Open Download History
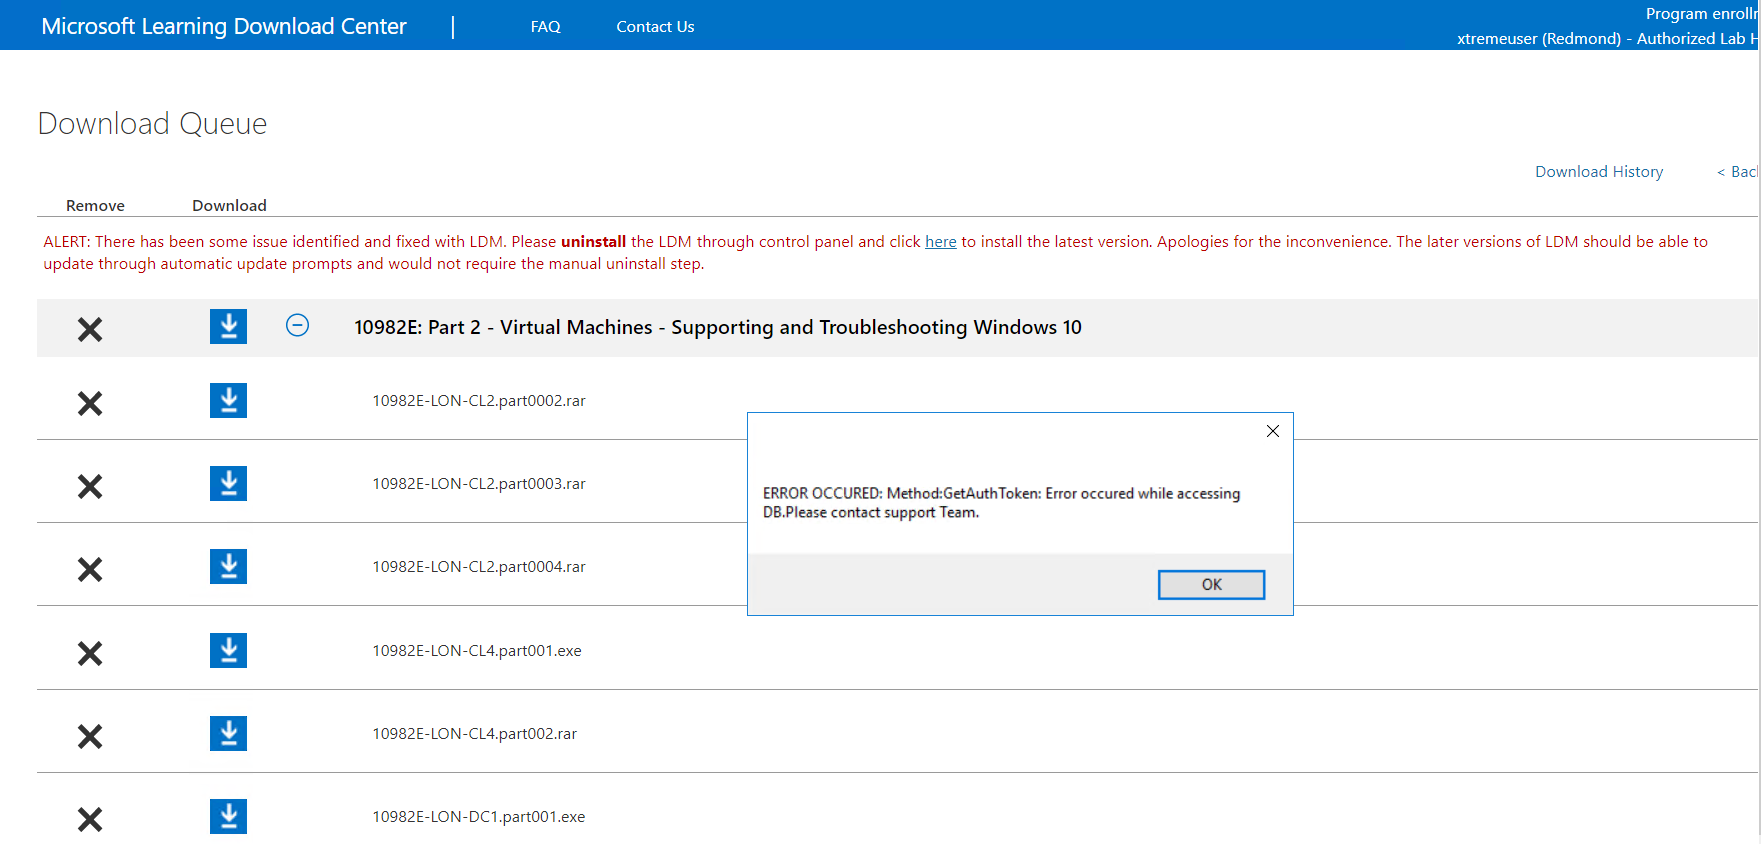Viewport: 1761px width, 844px height. tap(1599, 172)
